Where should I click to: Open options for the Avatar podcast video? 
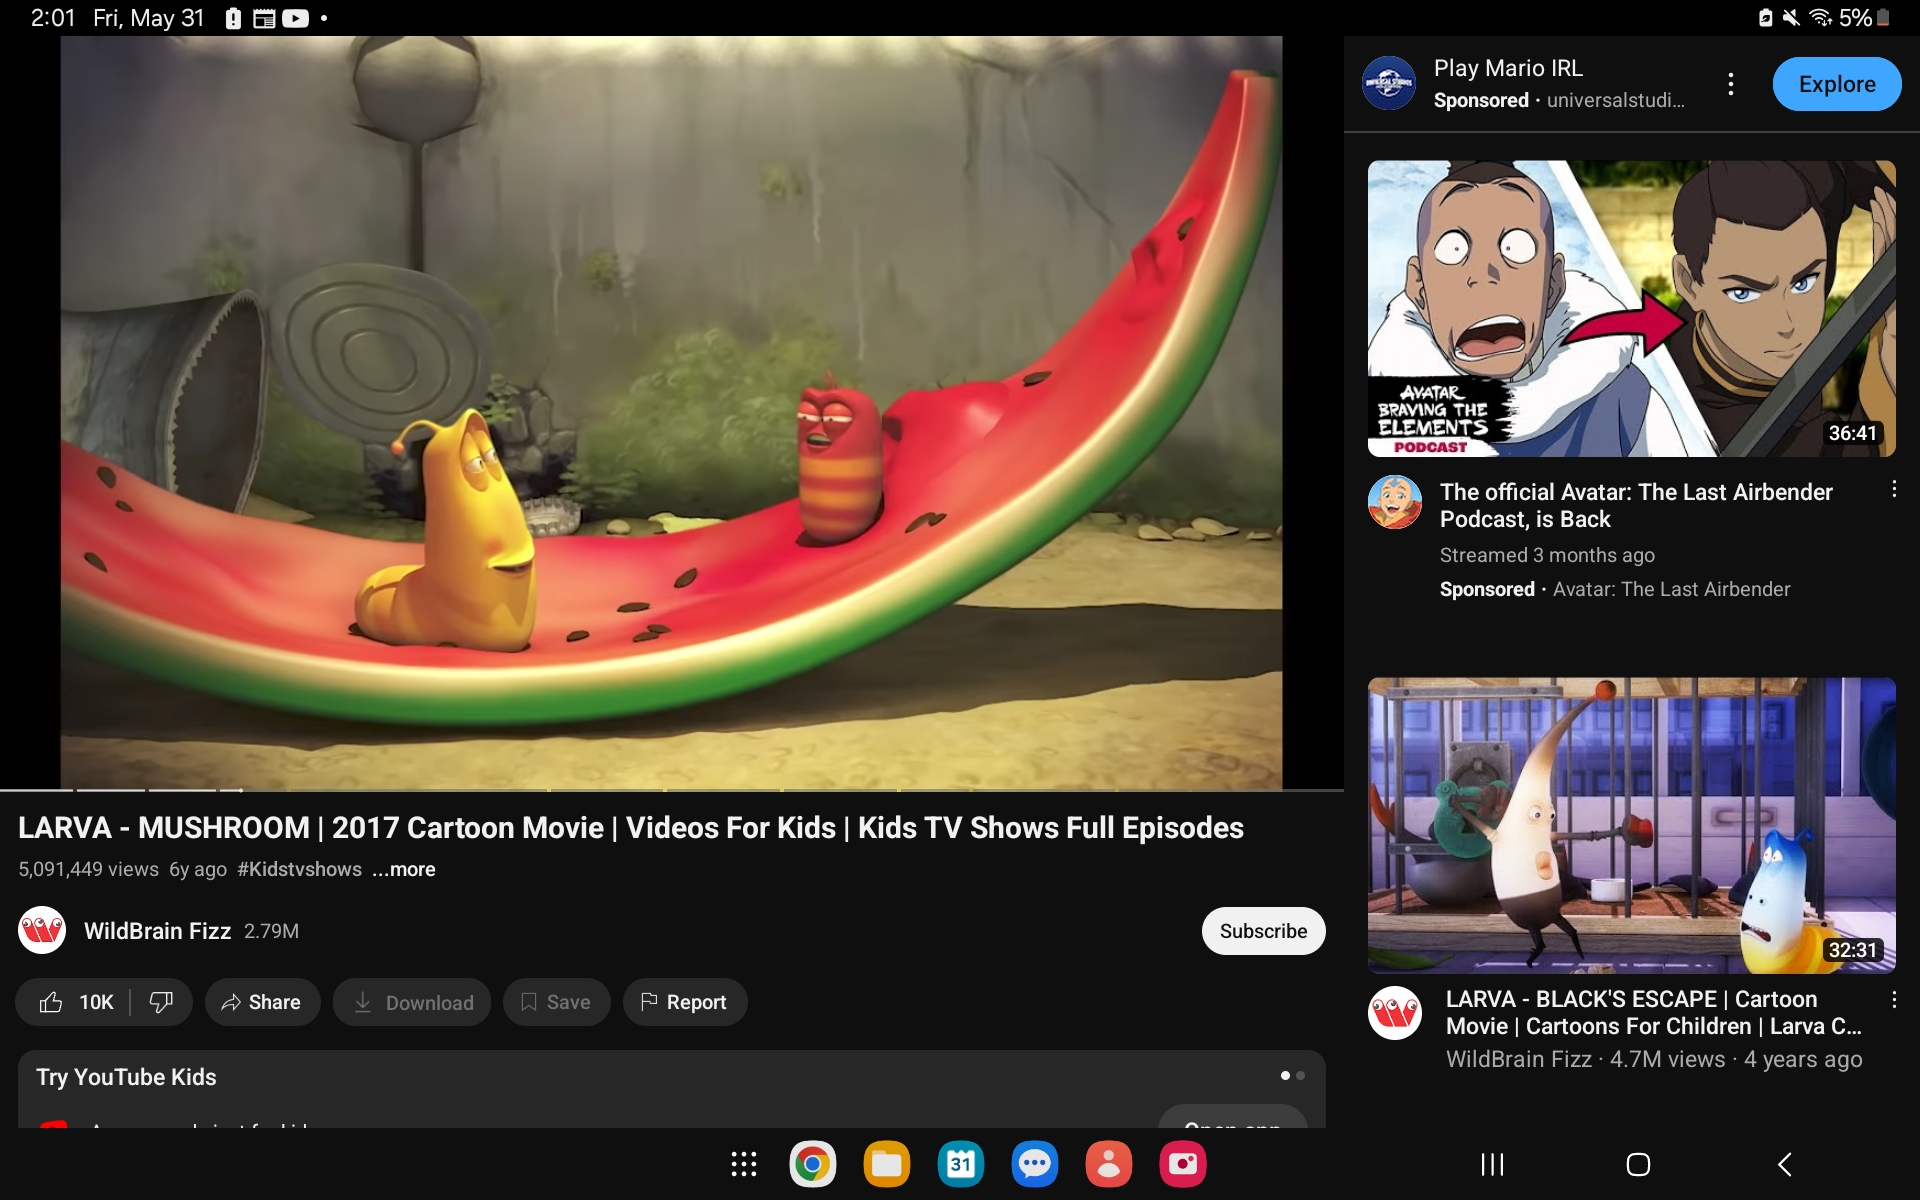click(1893, 489)
